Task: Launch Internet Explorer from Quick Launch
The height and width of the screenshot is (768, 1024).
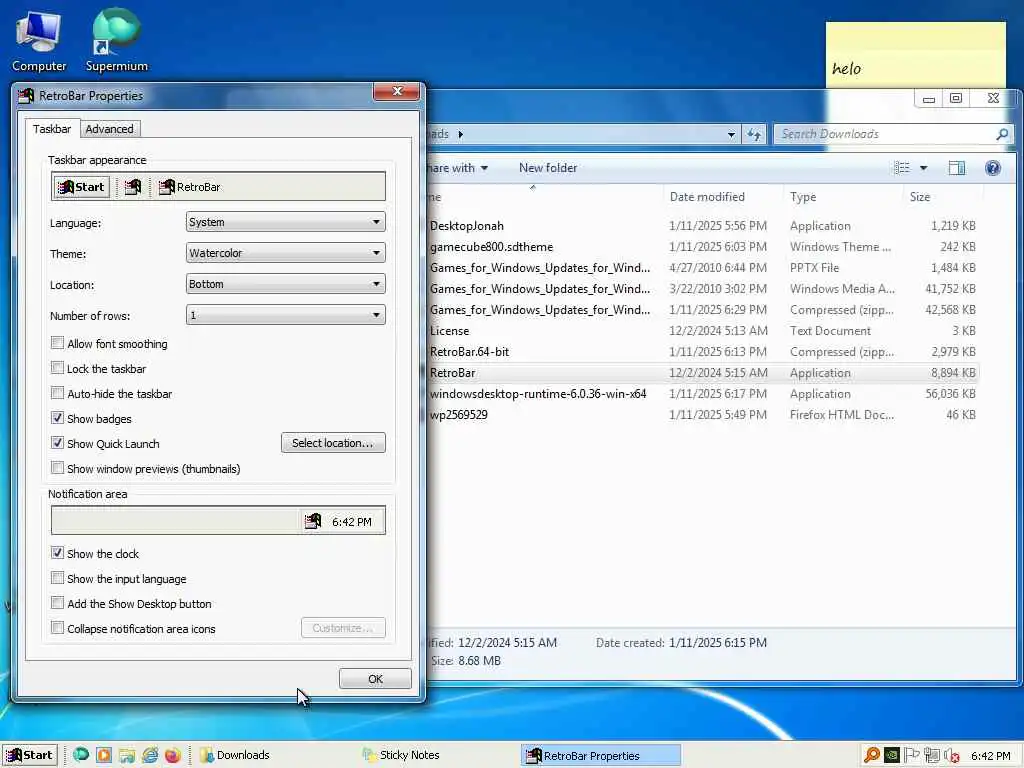Action: (150, 755)
